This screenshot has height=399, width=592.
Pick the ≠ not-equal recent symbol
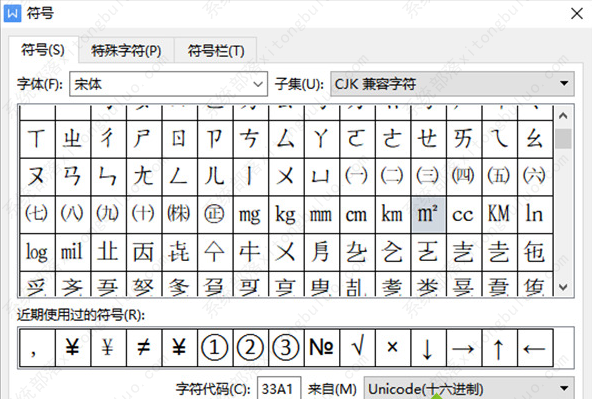pyautogui.click(x=144, y=348)
